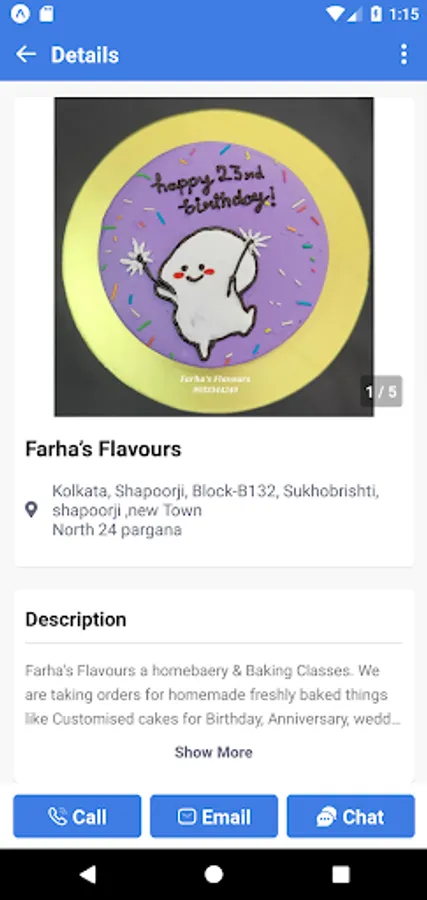
Task: Expand description with Show More
Action: point(214,752)
